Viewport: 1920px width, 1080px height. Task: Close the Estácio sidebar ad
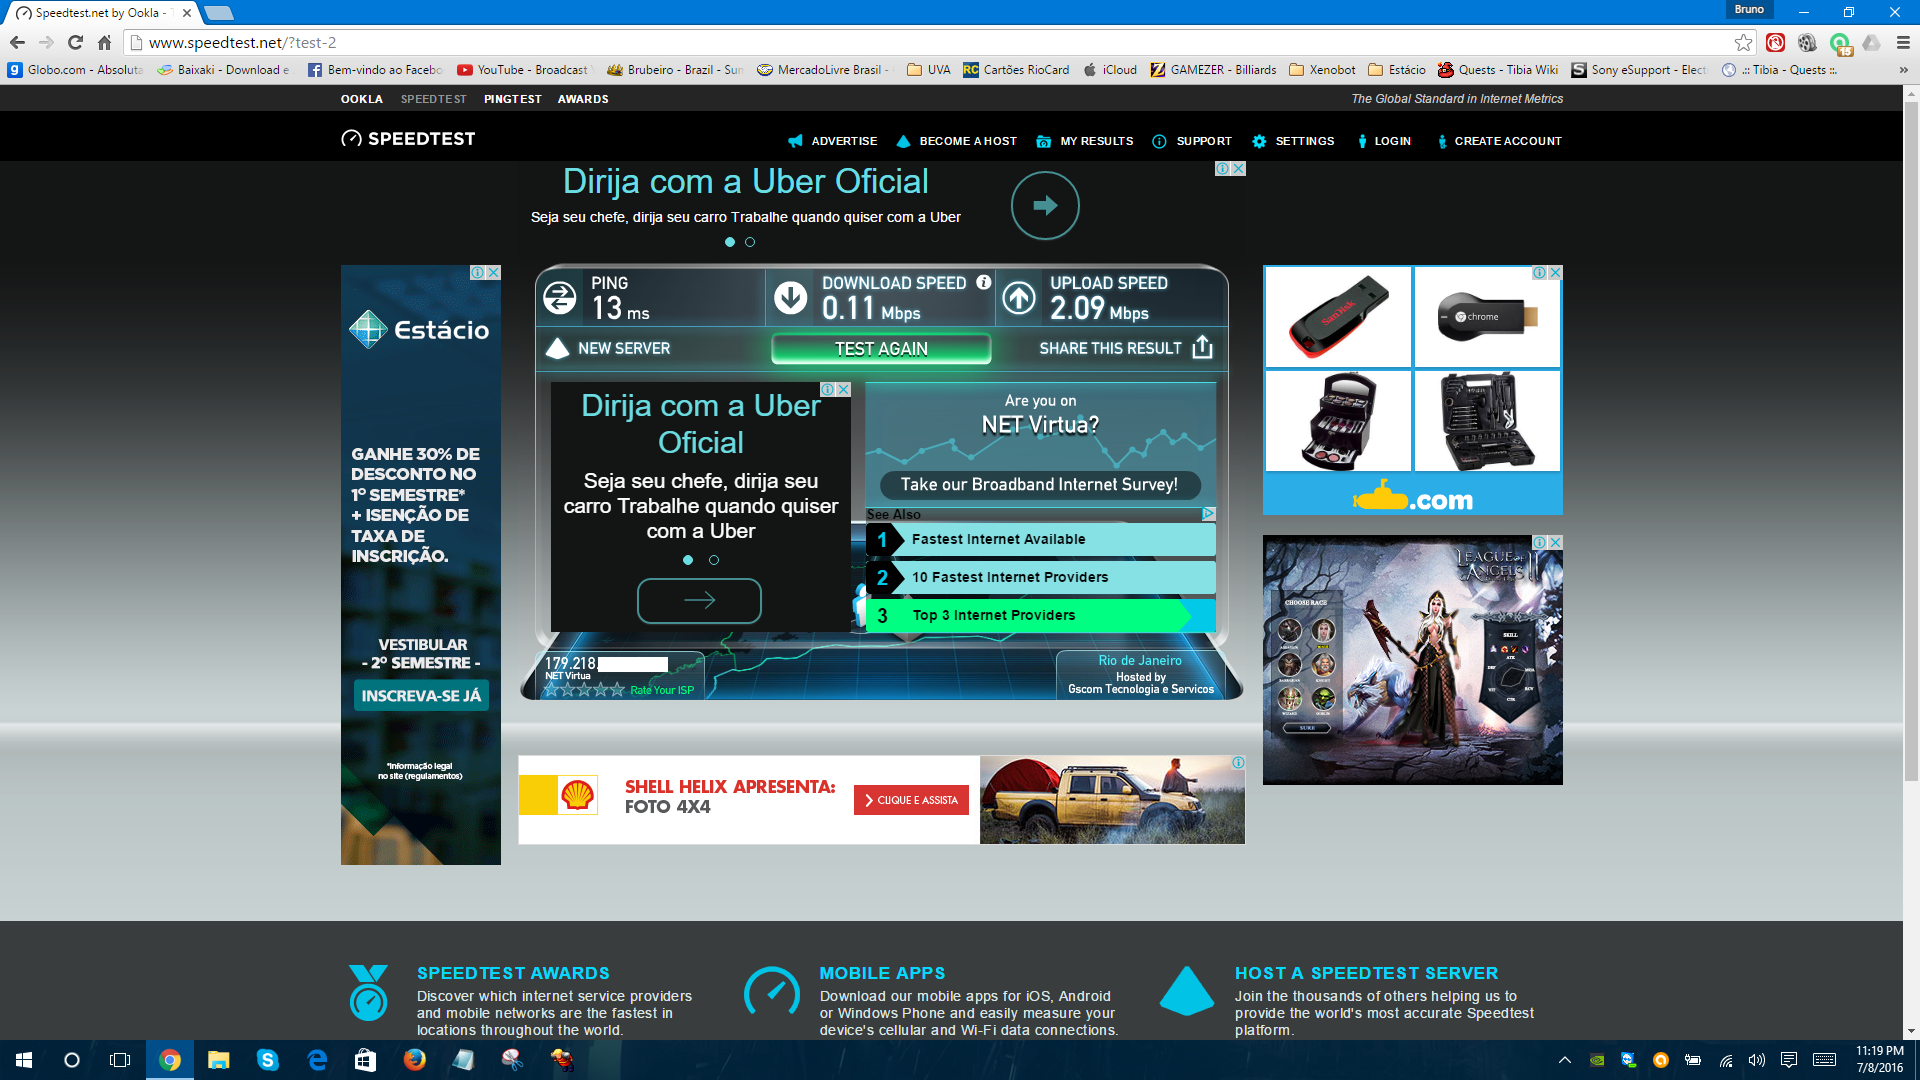(493, 272)
